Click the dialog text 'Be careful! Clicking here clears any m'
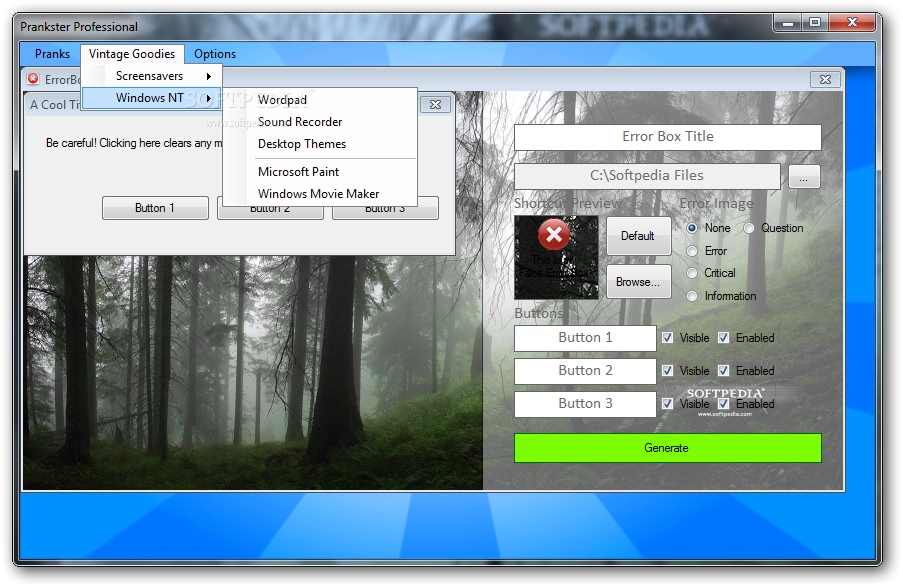 [x=134, y=143]
